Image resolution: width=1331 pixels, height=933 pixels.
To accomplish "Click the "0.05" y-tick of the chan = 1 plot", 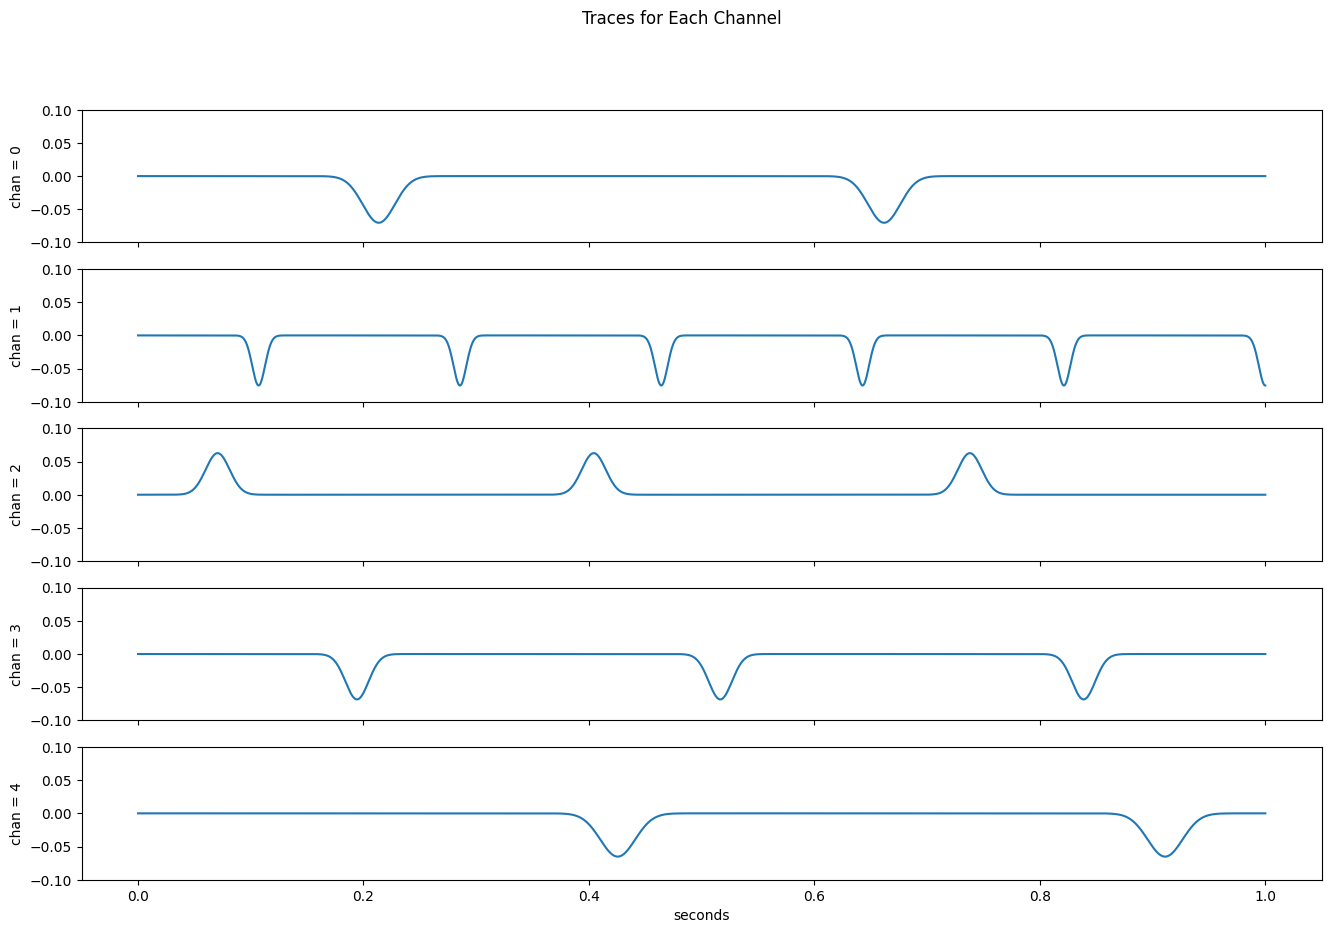I will click(60, 303).
